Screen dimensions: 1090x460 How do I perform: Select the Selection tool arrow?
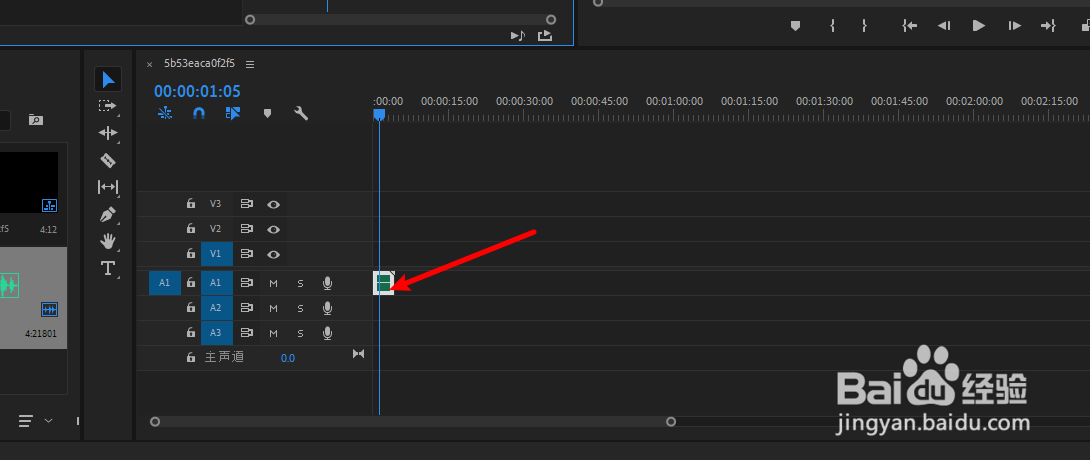(x=108, y=79)
